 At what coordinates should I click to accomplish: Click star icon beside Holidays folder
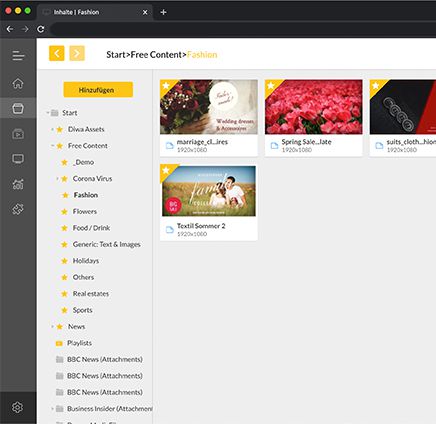[x=65, y=261]
